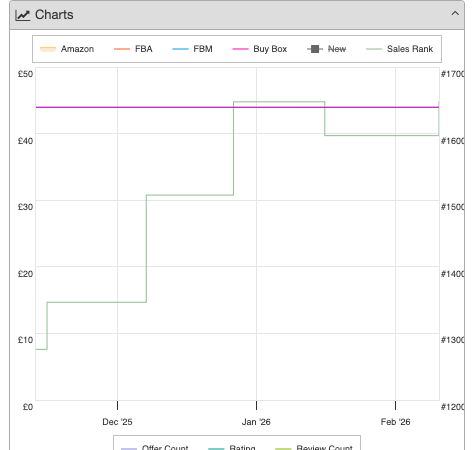Click the £40 price axis label
This screenshot has width=474, height=450.
click(25, 141)
